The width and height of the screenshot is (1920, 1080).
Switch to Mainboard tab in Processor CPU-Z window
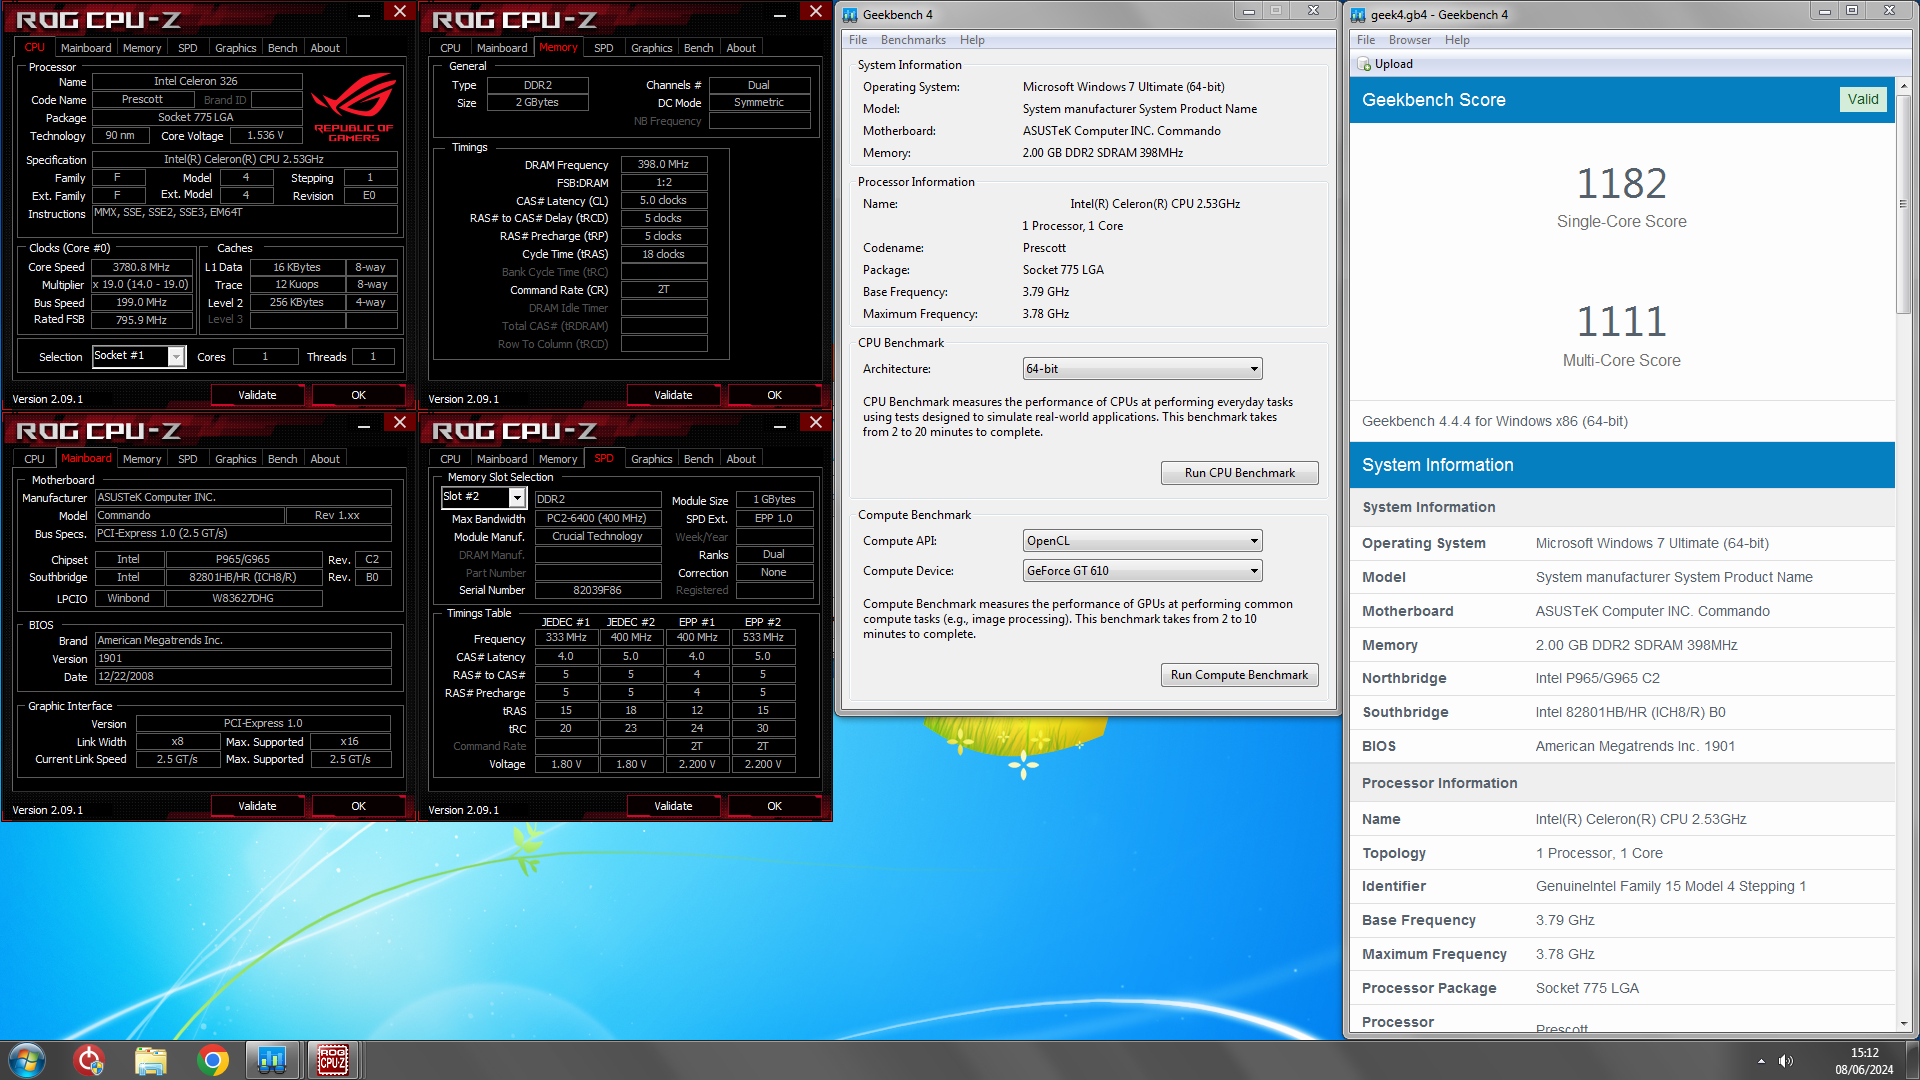pos(86,48)
